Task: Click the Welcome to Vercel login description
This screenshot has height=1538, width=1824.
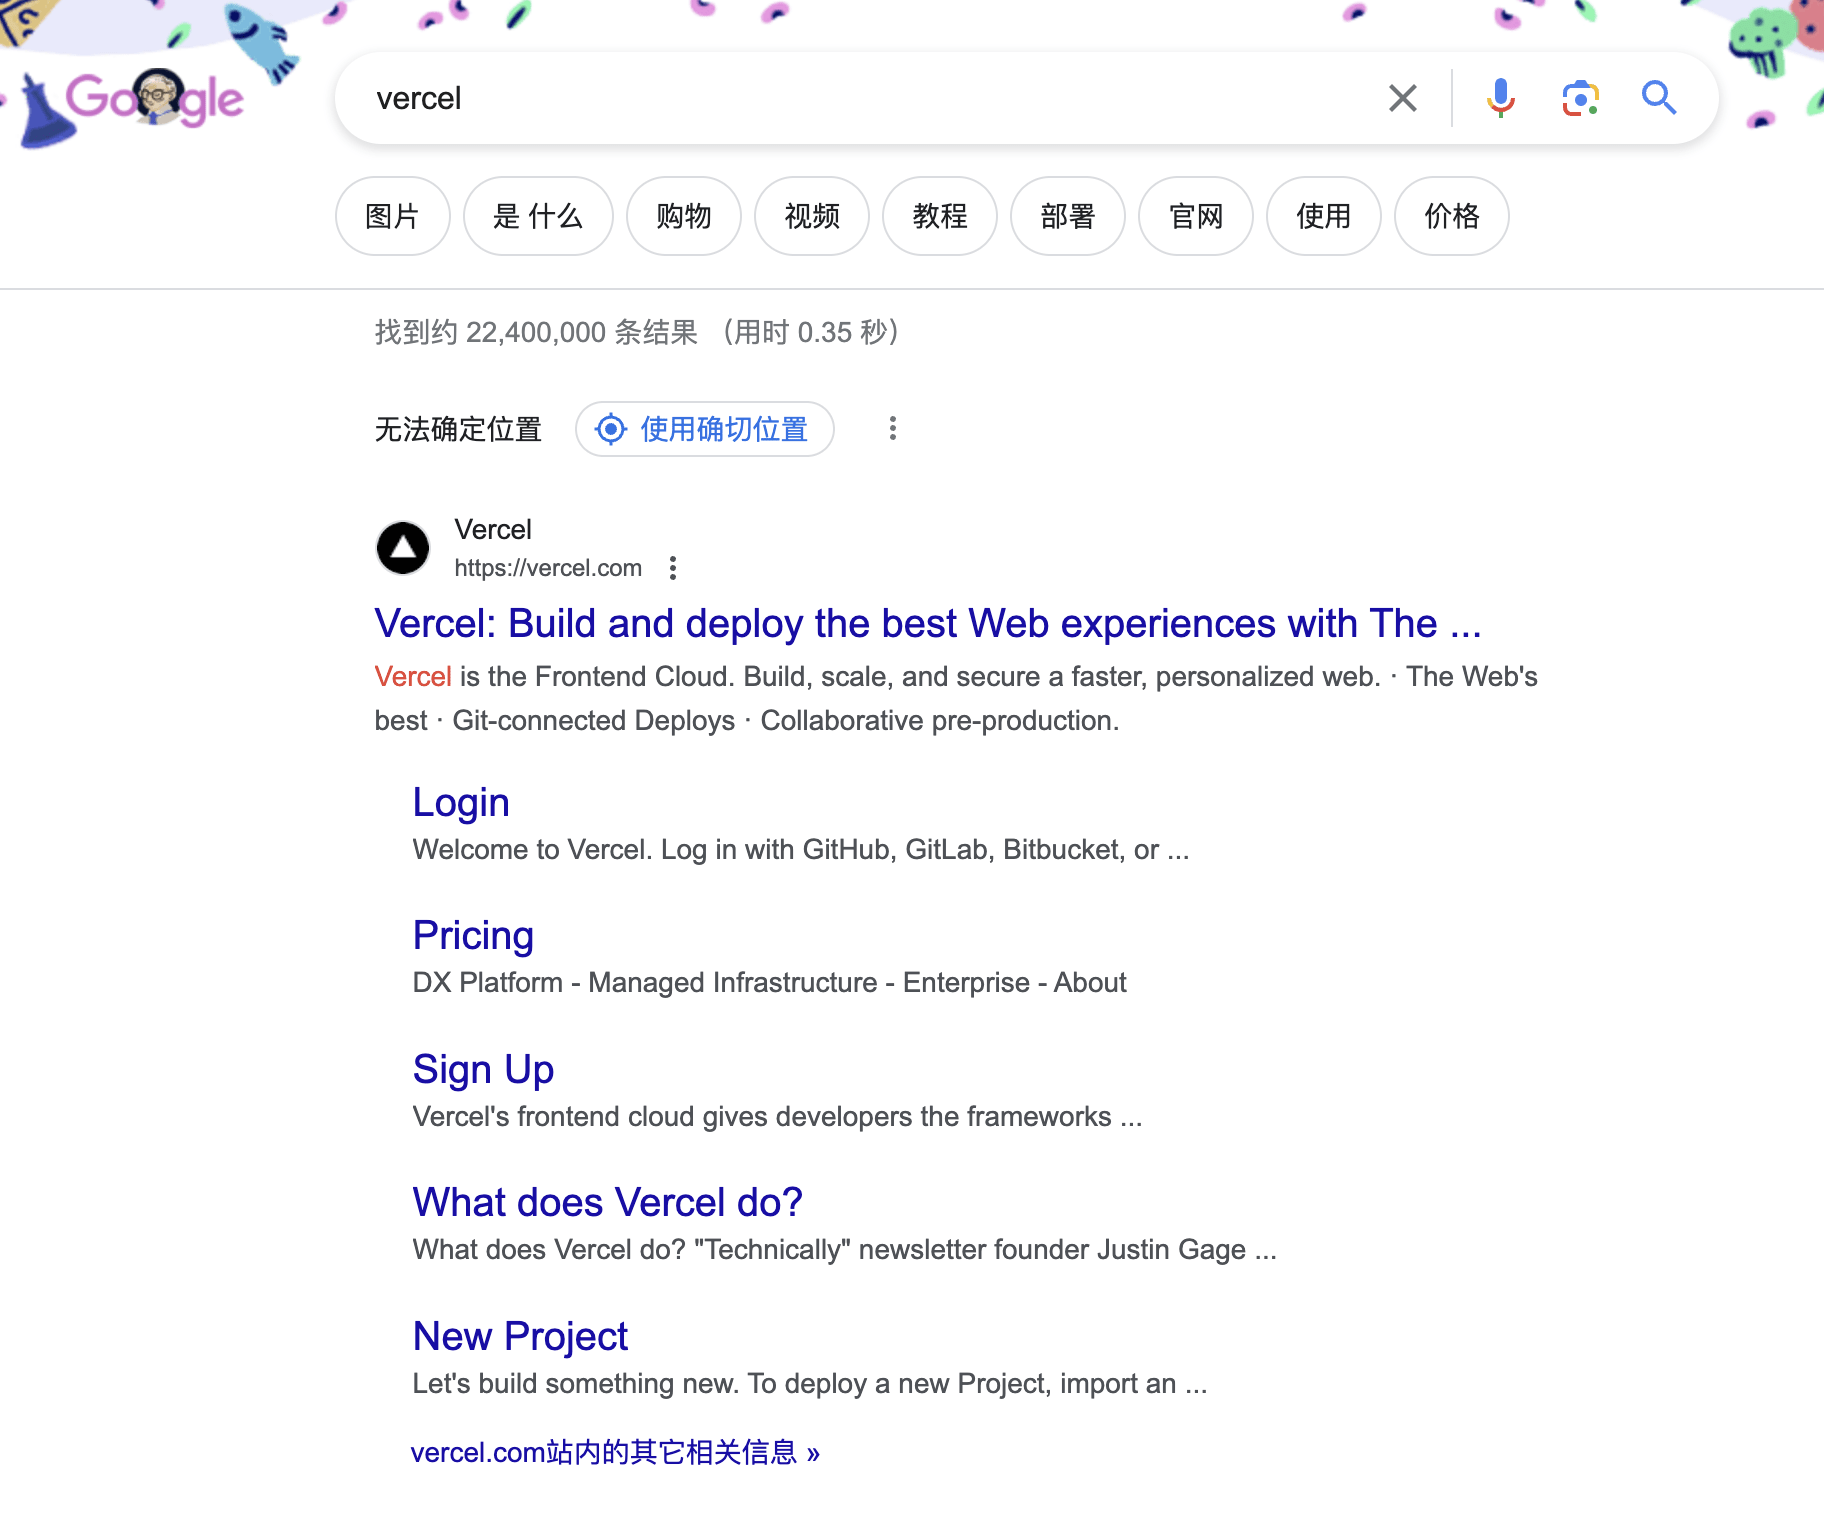Action: pos(801,850)
